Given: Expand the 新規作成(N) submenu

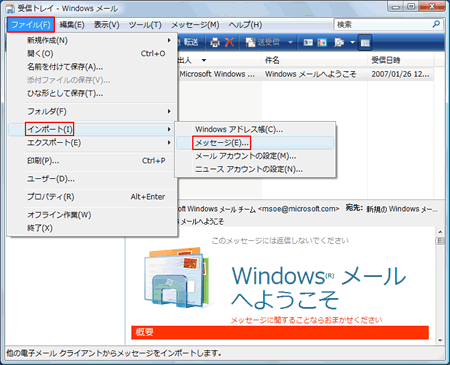Looking at the screenshot, I should coord(92,40).
